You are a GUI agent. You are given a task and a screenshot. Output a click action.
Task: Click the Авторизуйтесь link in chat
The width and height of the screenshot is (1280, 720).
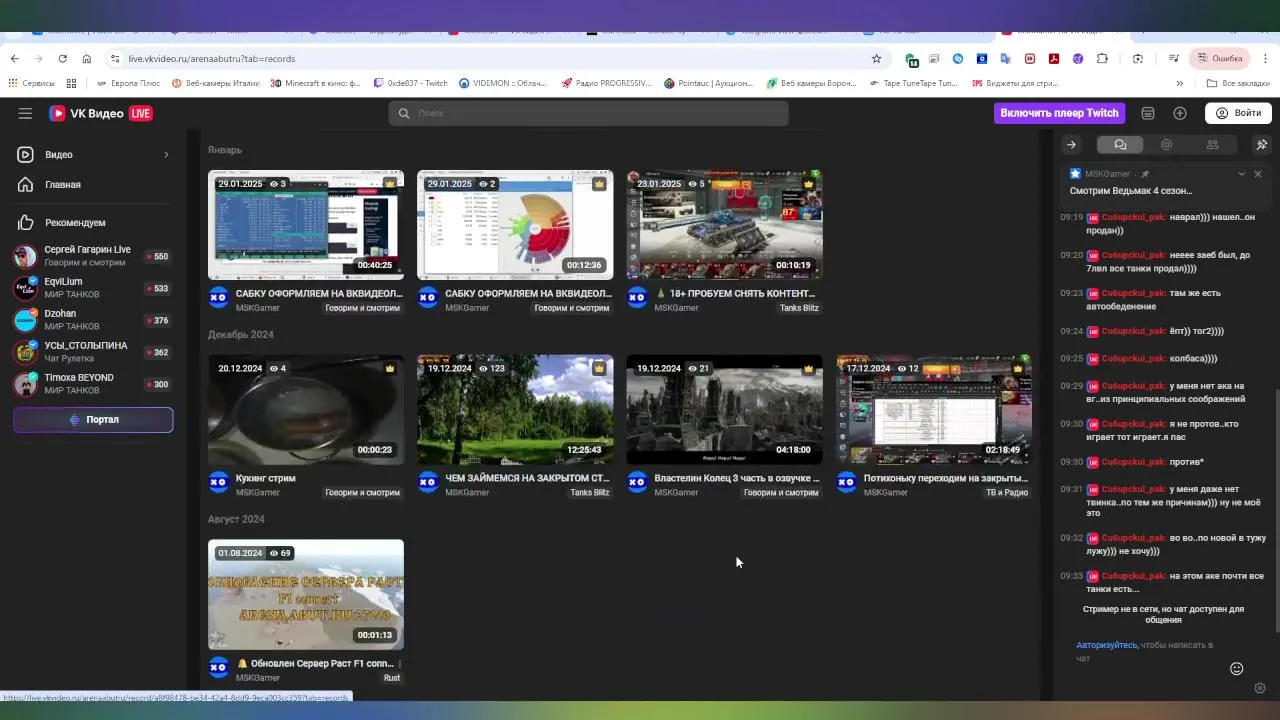pyautogui.click(x=1106, y=645)
